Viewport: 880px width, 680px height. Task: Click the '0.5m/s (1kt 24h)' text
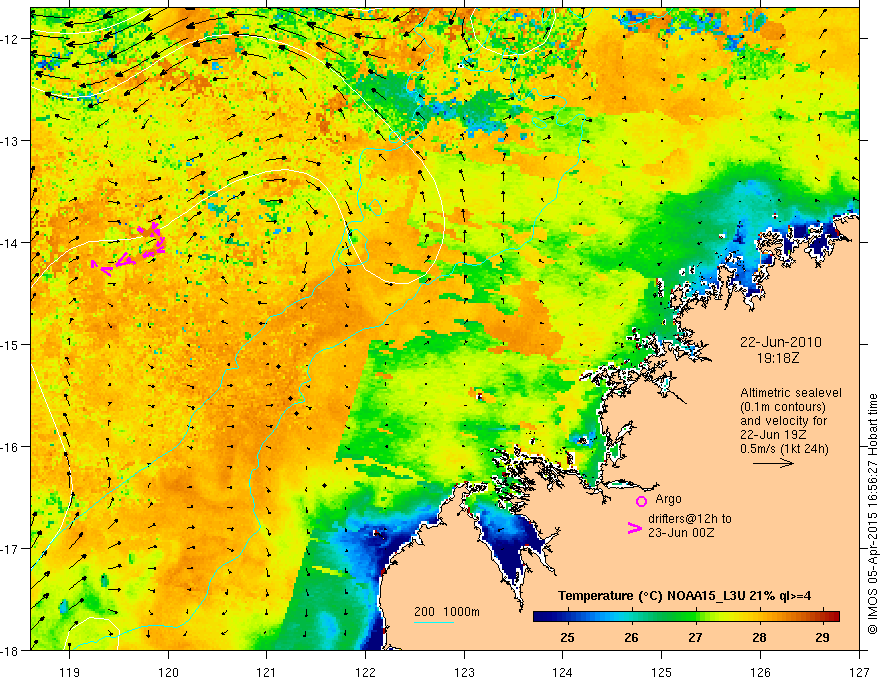[x=784, y=448]
